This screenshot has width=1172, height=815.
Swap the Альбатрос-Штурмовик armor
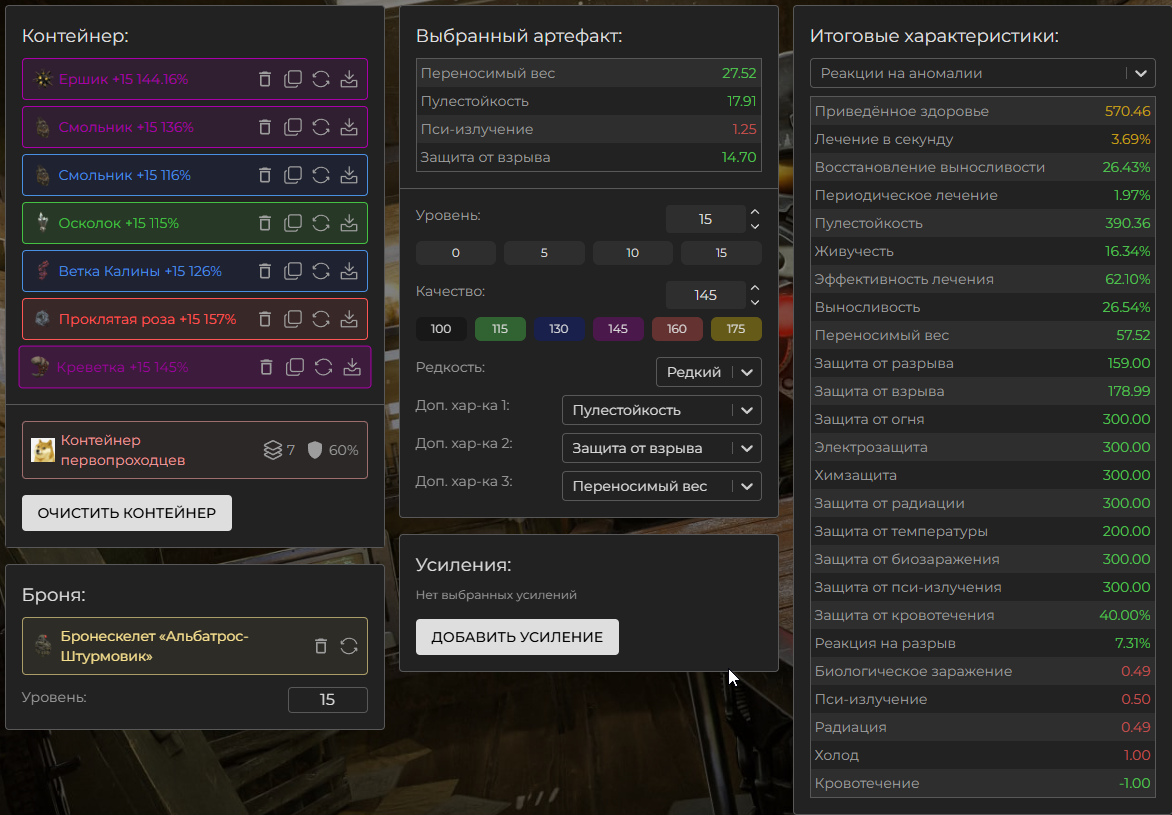click(349, 646)
